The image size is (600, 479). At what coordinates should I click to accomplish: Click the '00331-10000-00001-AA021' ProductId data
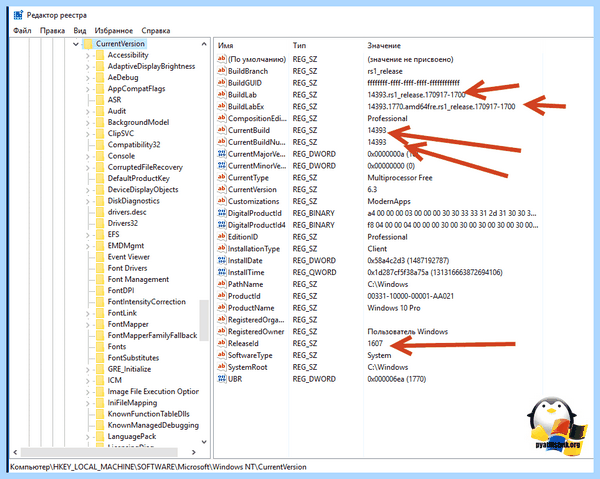(411, 296)
